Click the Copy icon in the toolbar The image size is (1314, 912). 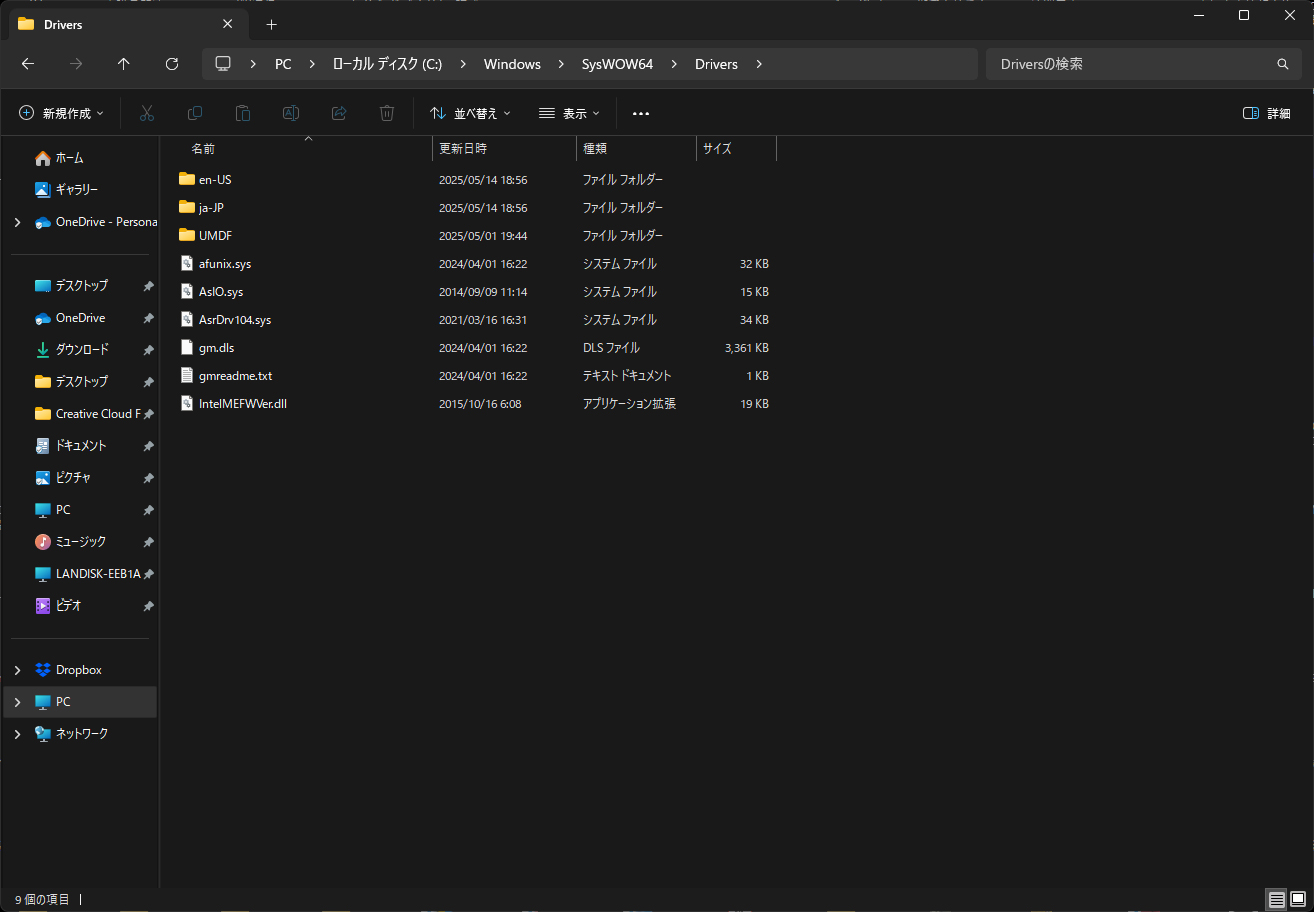coord(195,113)
